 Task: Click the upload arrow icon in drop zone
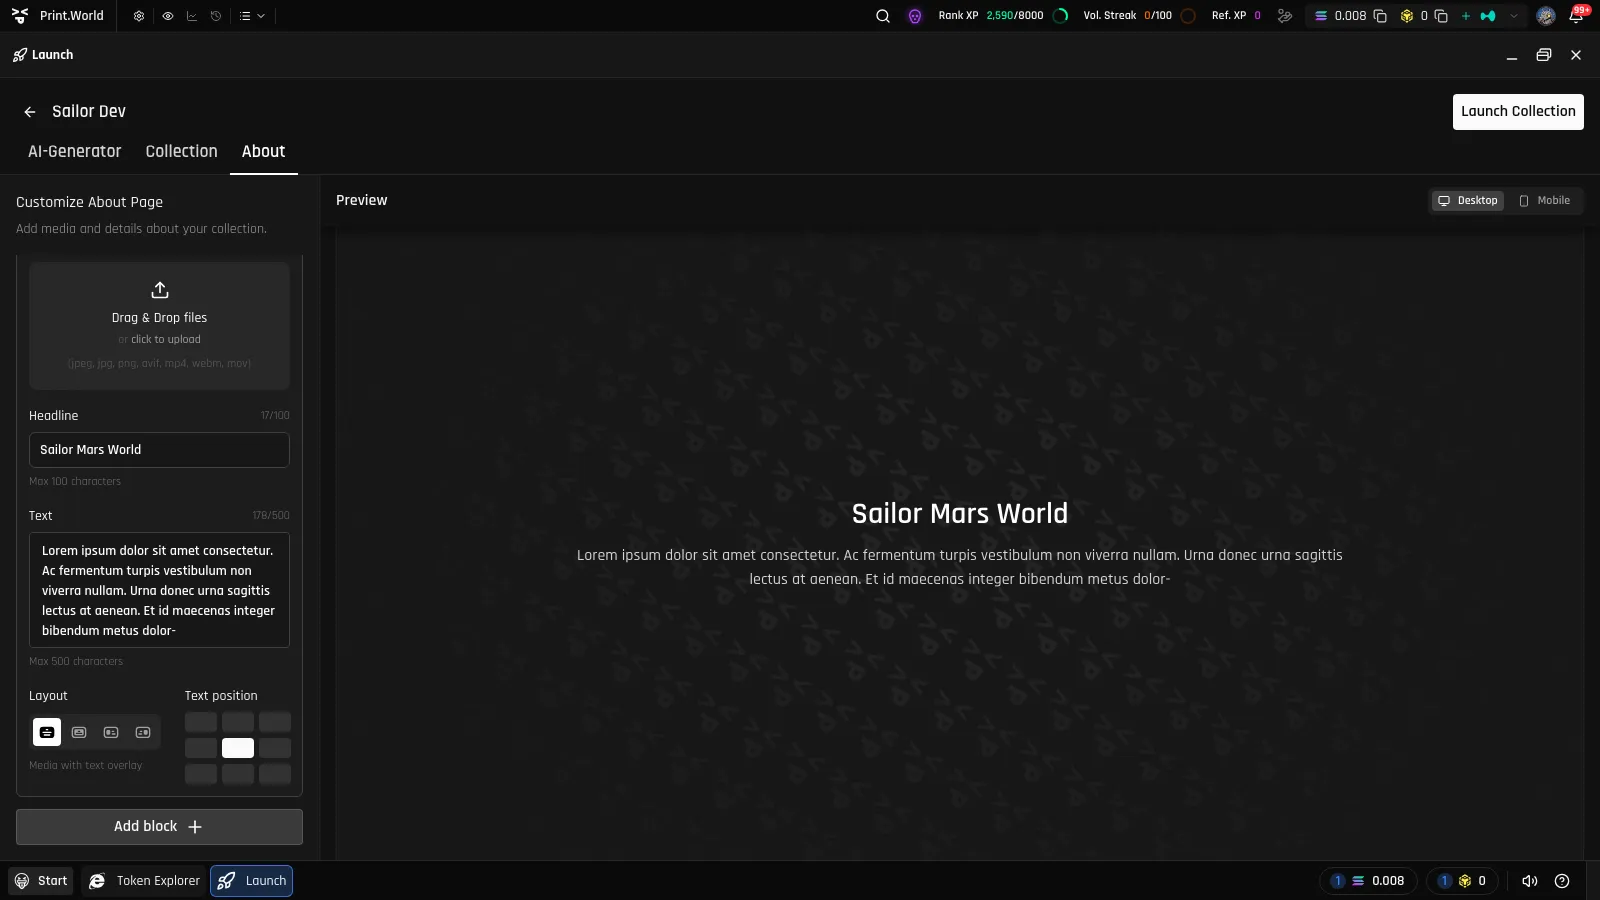click(x=160, y=291)
